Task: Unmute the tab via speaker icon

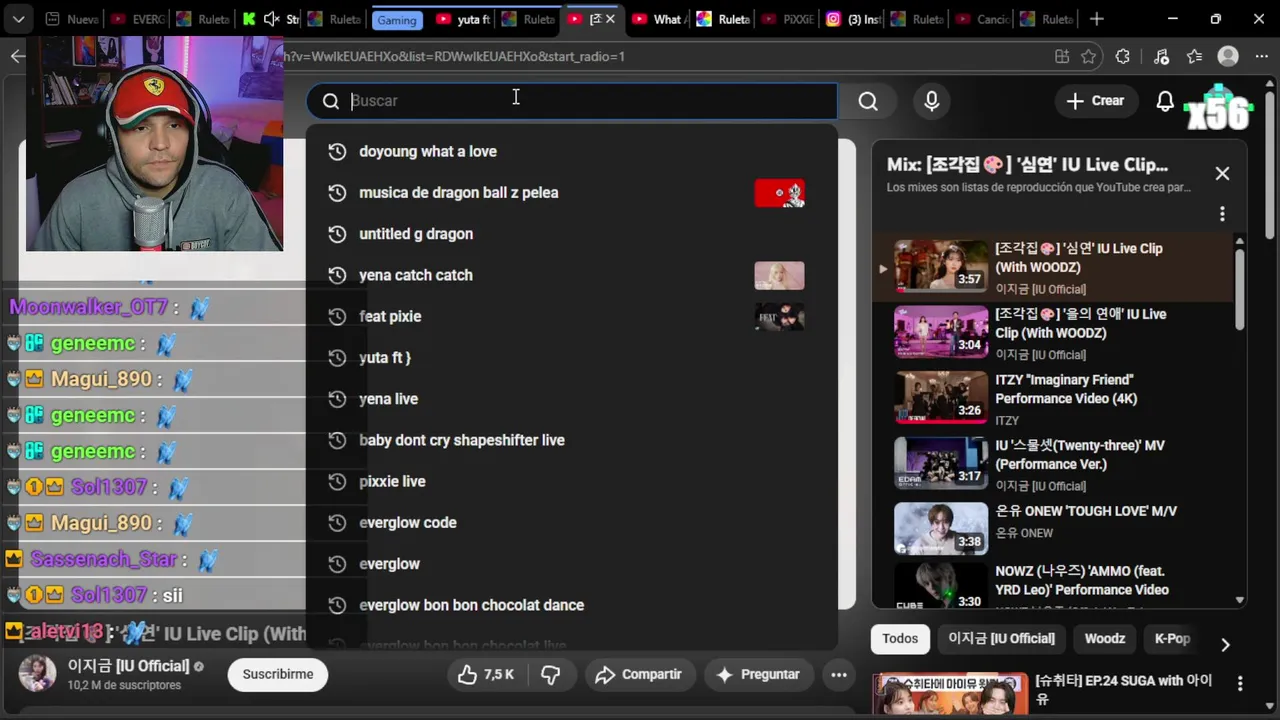Action: [270, 19]
